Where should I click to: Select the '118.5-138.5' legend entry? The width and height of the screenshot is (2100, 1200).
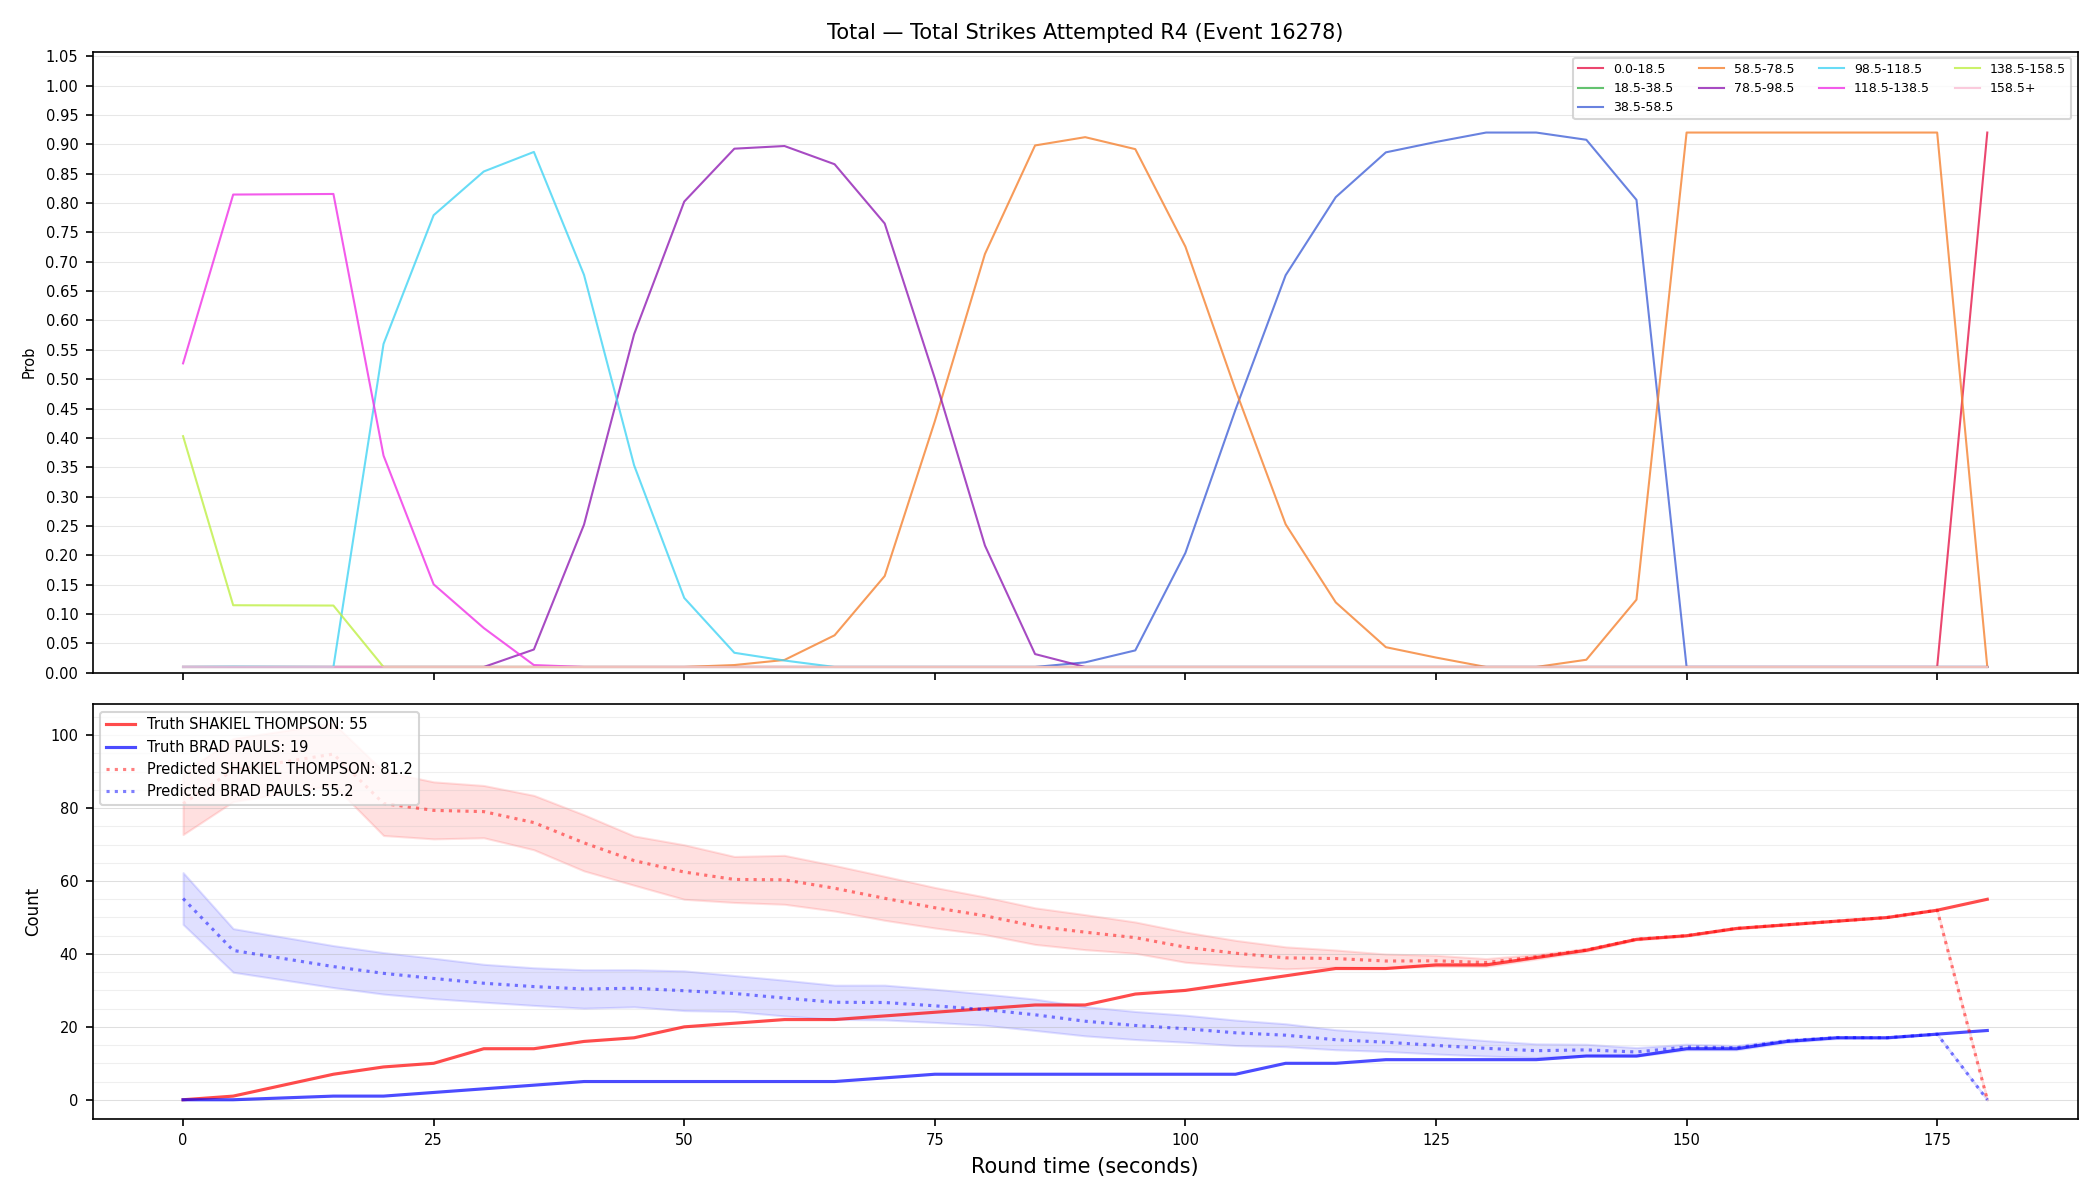[x=1874, y=88]
